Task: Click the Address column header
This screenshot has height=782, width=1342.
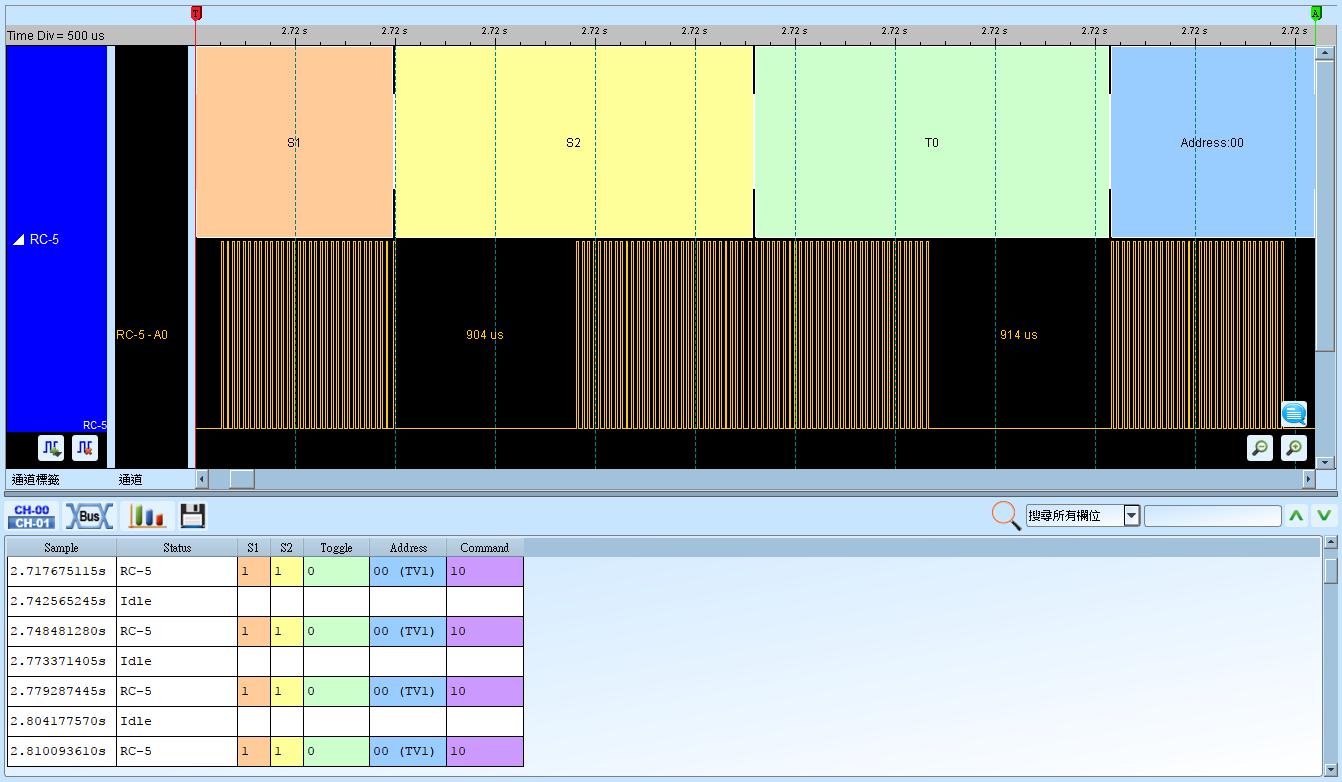Action: pos(408,547)
